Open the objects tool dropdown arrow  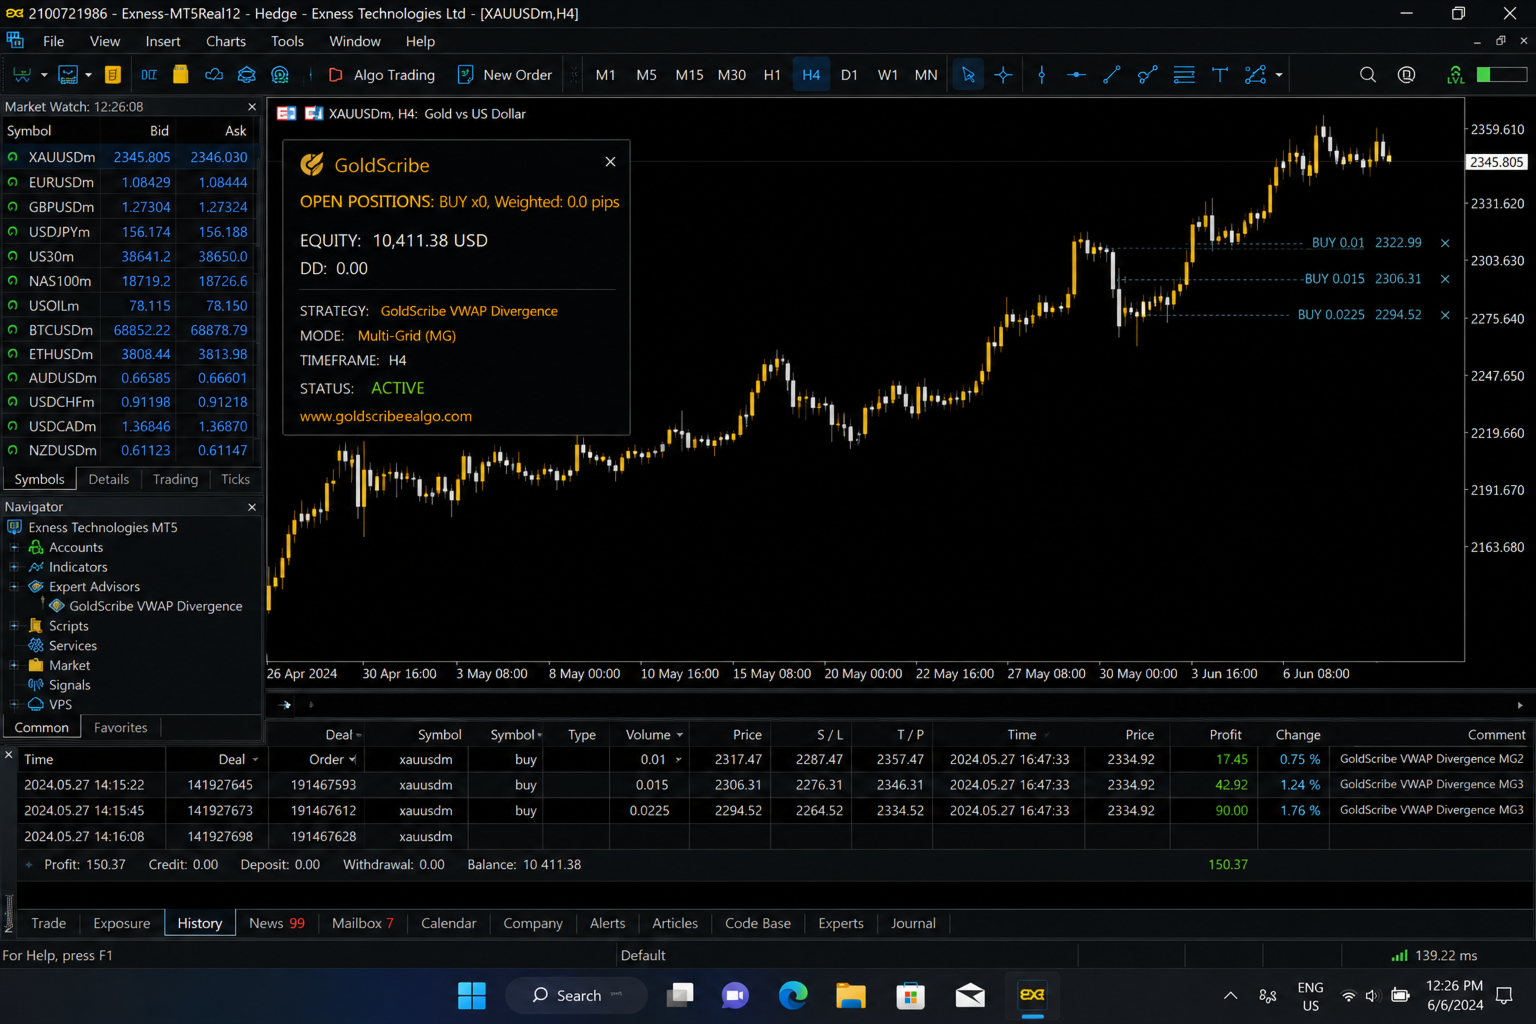[1278, 75]
